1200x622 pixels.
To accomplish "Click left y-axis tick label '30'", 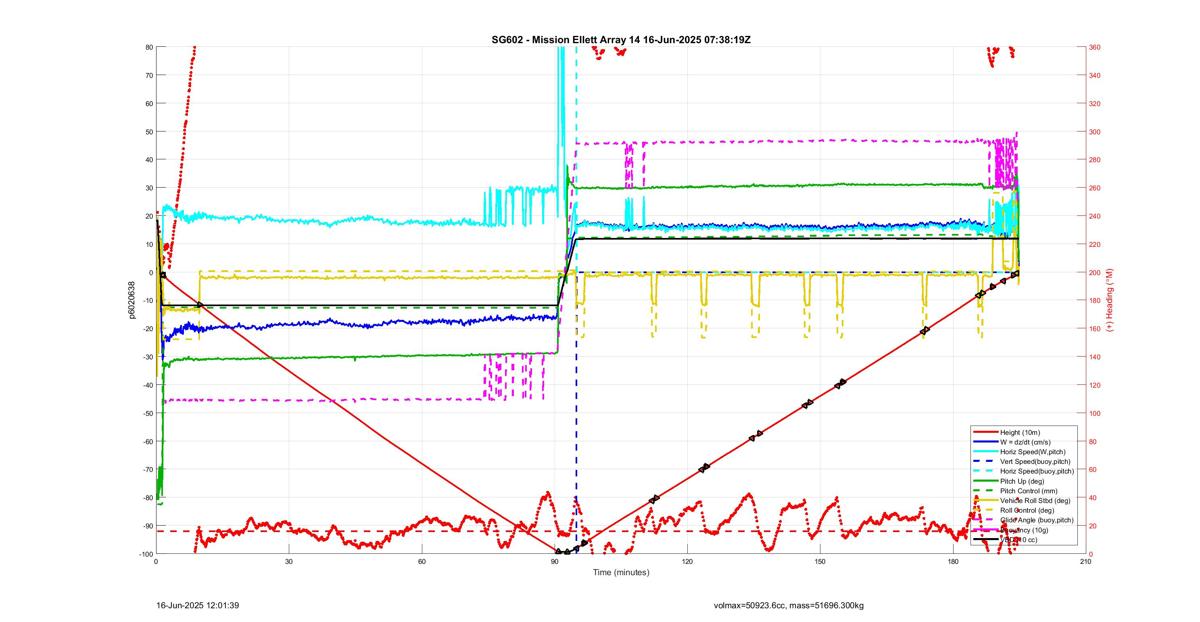I will click(x=148, y=188).
